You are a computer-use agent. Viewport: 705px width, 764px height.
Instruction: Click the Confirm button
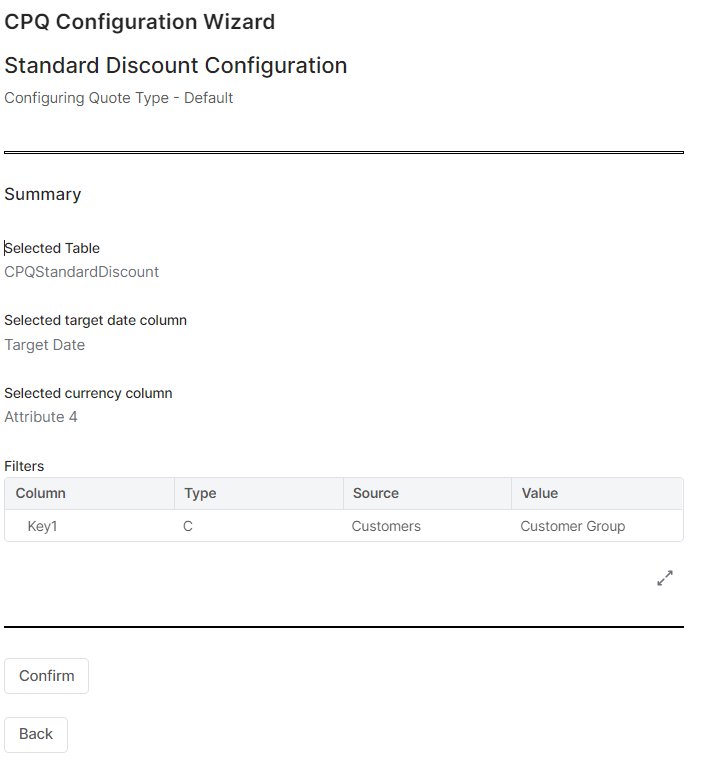pos(46,676)
